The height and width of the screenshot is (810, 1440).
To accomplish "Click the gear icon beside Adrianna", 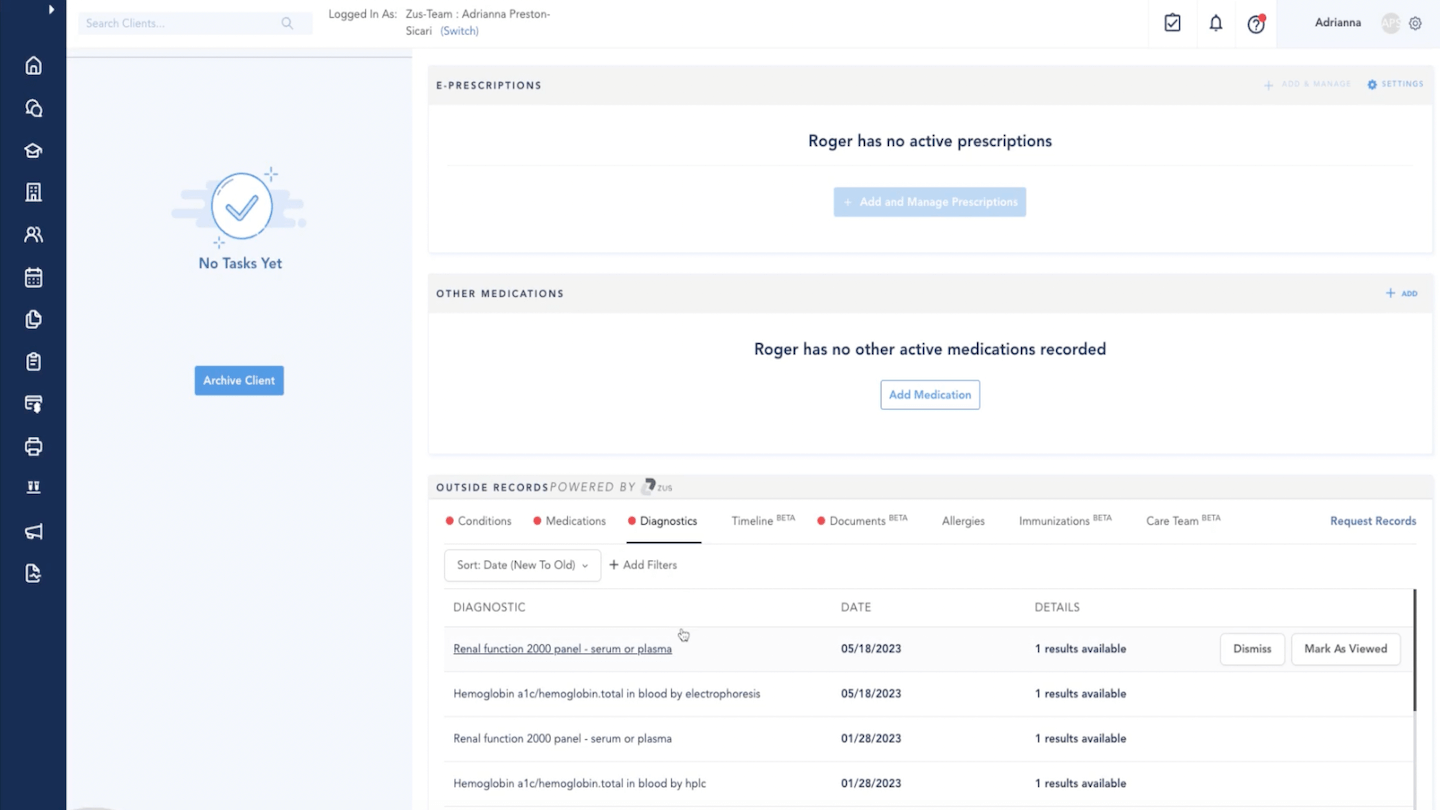I will point(1415,23).
